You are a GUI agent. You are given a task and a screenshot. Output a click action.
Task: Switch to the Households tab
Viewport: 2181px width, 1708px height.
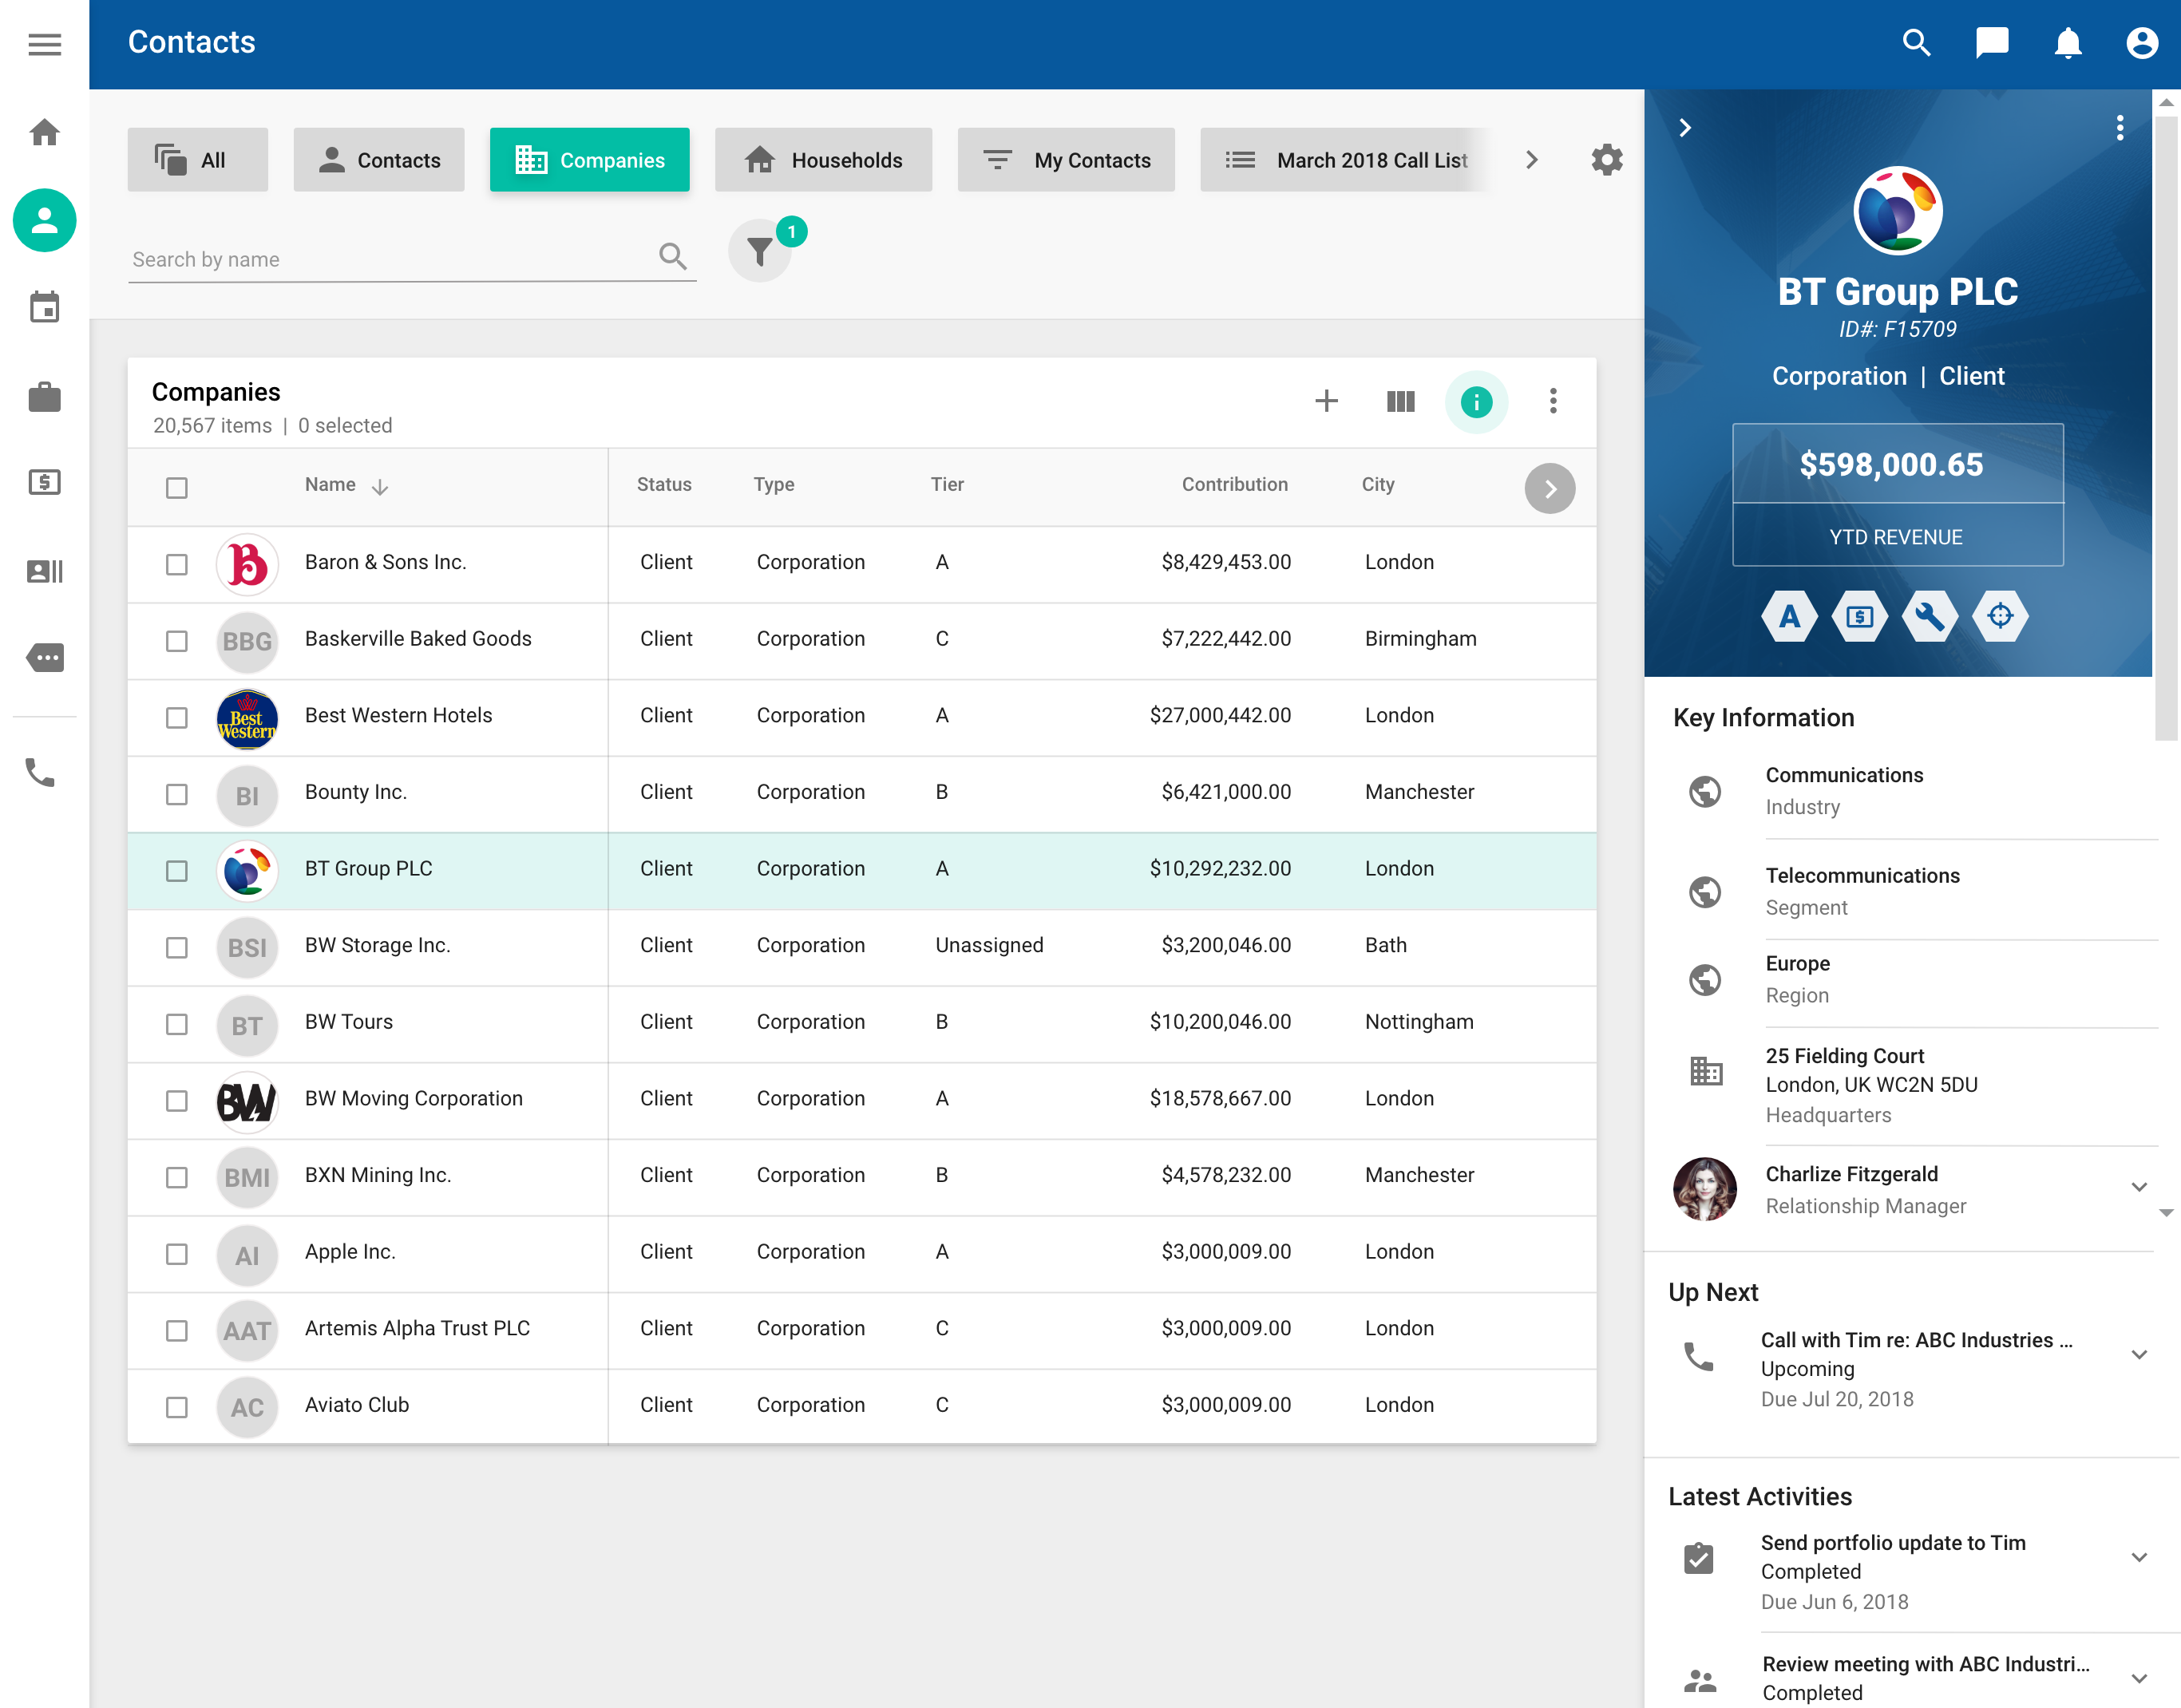click(823, 160)
